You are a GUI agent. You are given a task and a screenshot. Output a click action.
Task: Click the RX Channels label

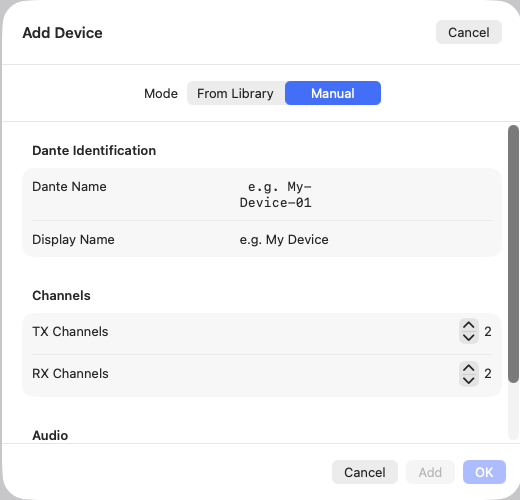(70, 374)
